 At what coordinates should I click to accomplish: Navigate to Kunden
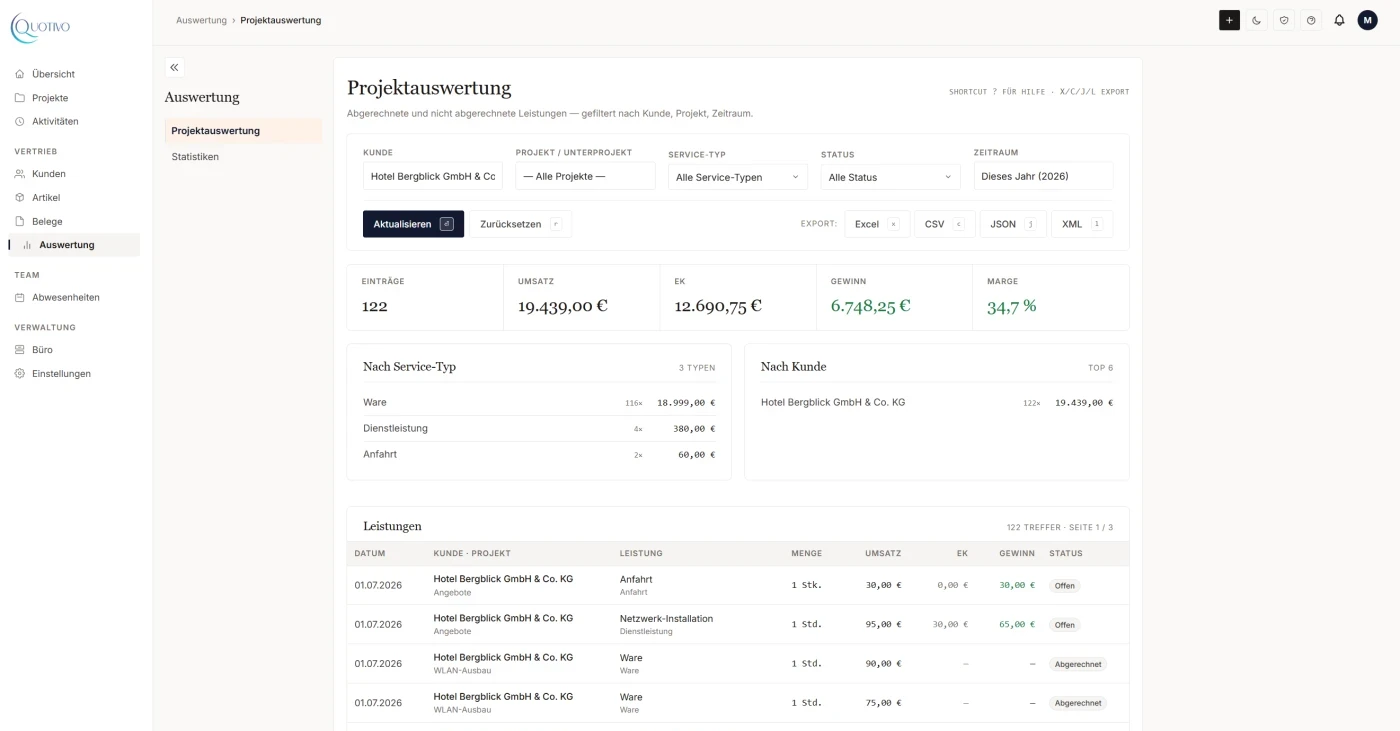tap(74, 174)
